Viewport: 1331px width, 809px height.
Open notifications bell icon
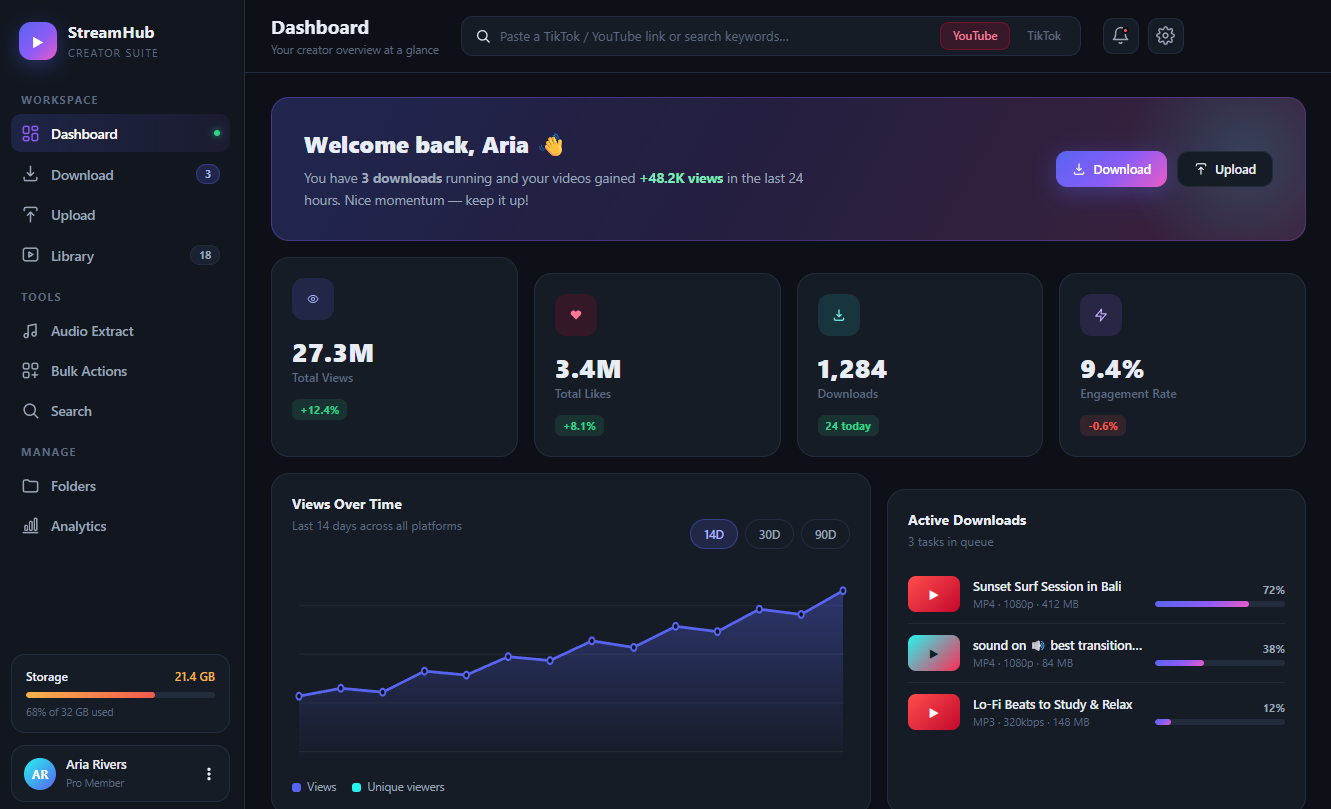tap(1120, 36)
